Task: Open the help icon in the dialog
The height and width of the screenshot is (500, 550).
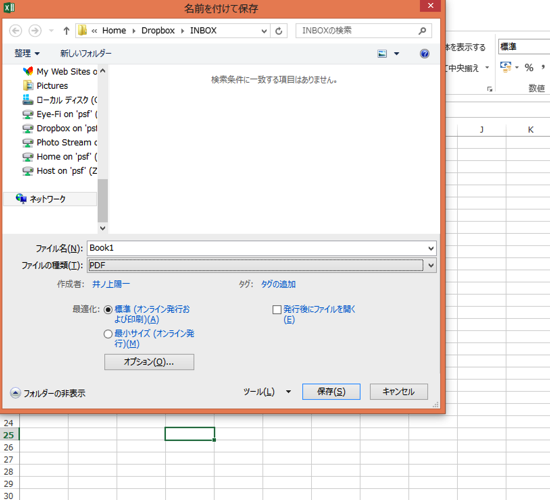Action: (x=424, y=54)
